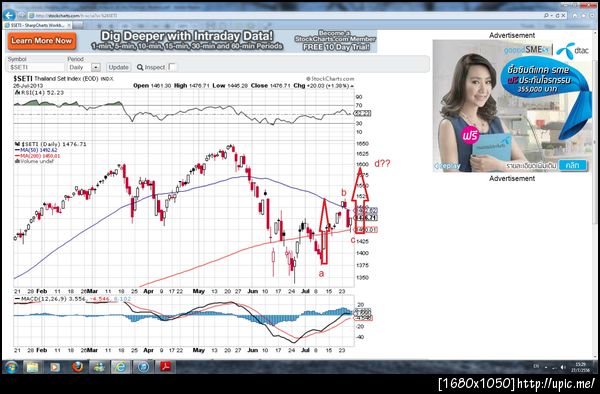Screen dimensions: 600x394
Task: Click the Symbol input field with $SETI
Action: pyautogui.click(x=36, y=67)
